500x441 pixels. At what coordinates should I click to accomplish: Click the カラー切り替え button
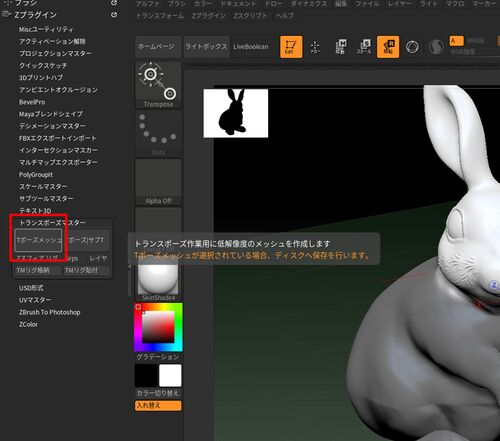(158, 393)
